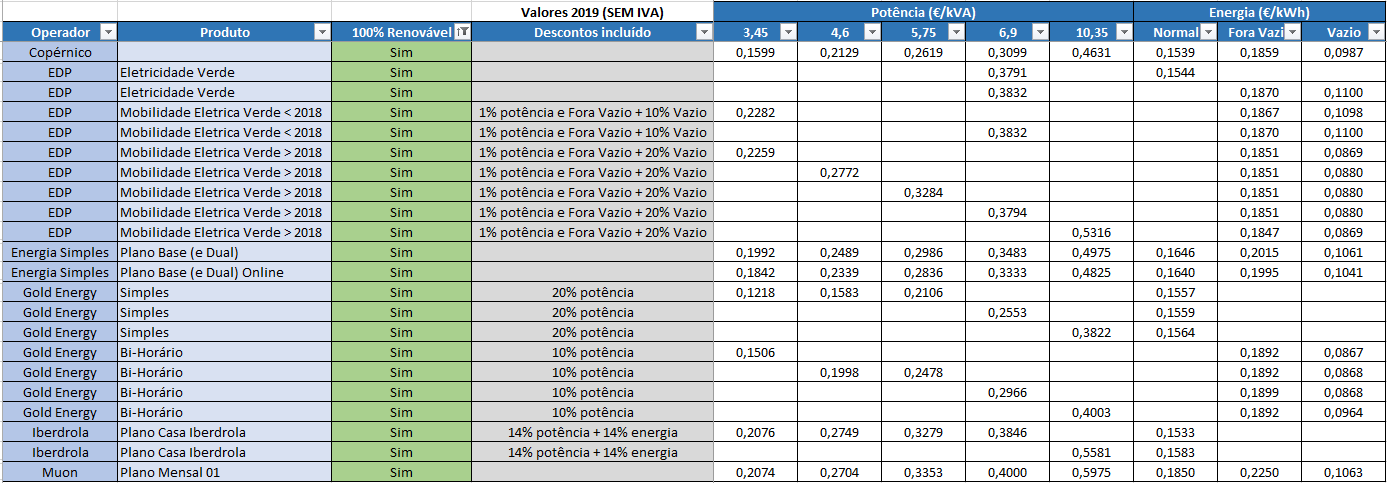Expand the Vazio column filter dropdown
Screen dimensions: 1387x483
pyautogui.click(x=1375, y=32)
